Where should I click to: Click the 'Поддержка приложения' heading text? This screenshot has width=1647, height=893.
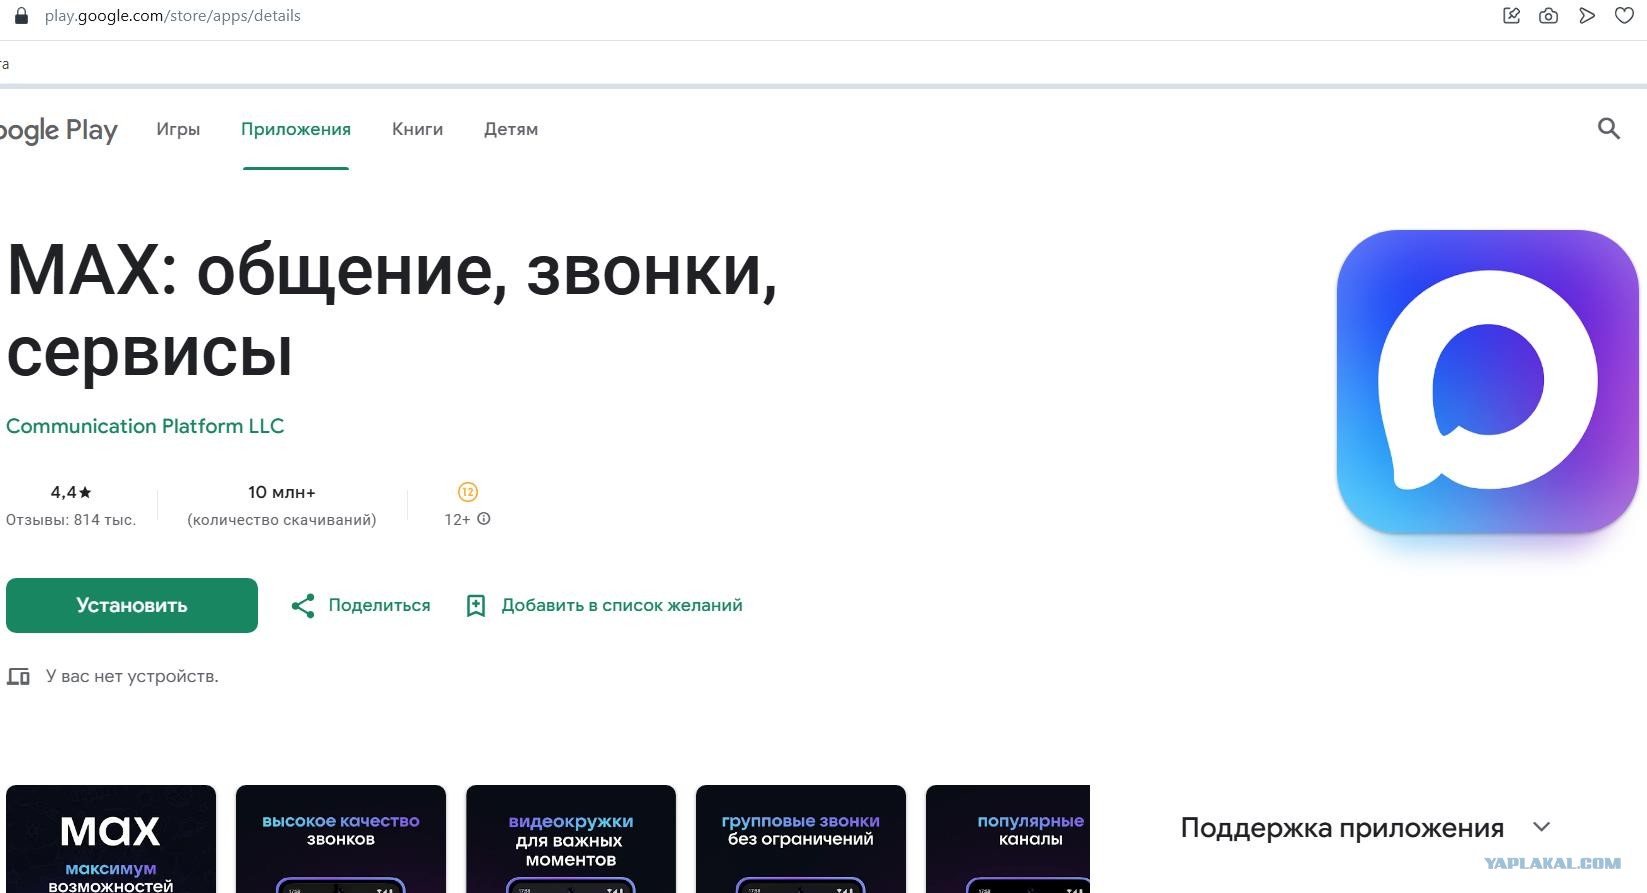[1342, 828]
